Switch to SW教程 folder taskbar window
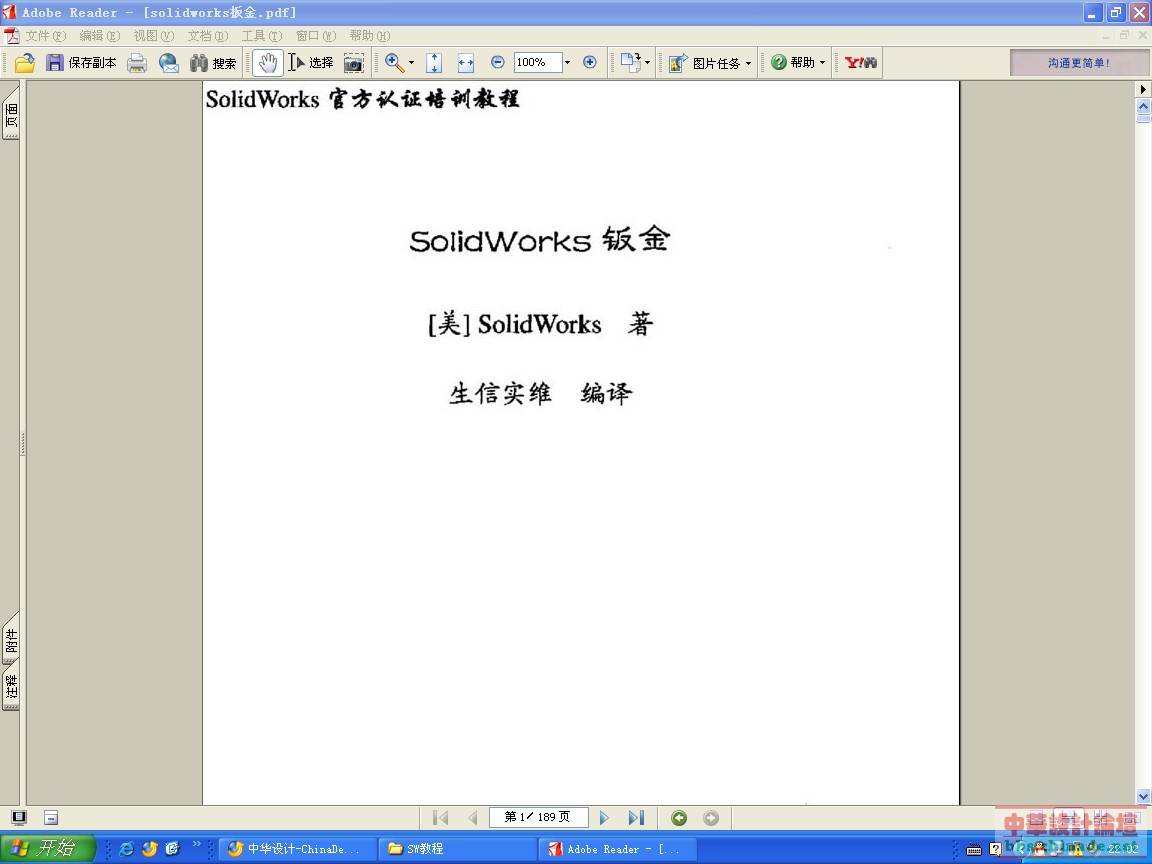The height and width of the screenshot is (864, 1152). pyautogui.click(x=457, y=849)
